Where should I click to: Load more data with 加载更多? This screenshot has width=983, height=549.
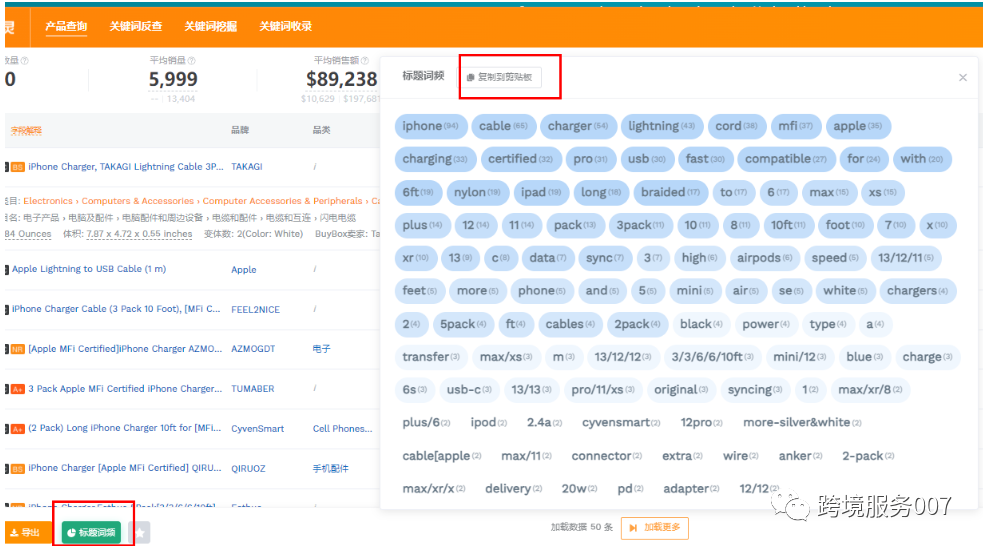pos(654,528)
